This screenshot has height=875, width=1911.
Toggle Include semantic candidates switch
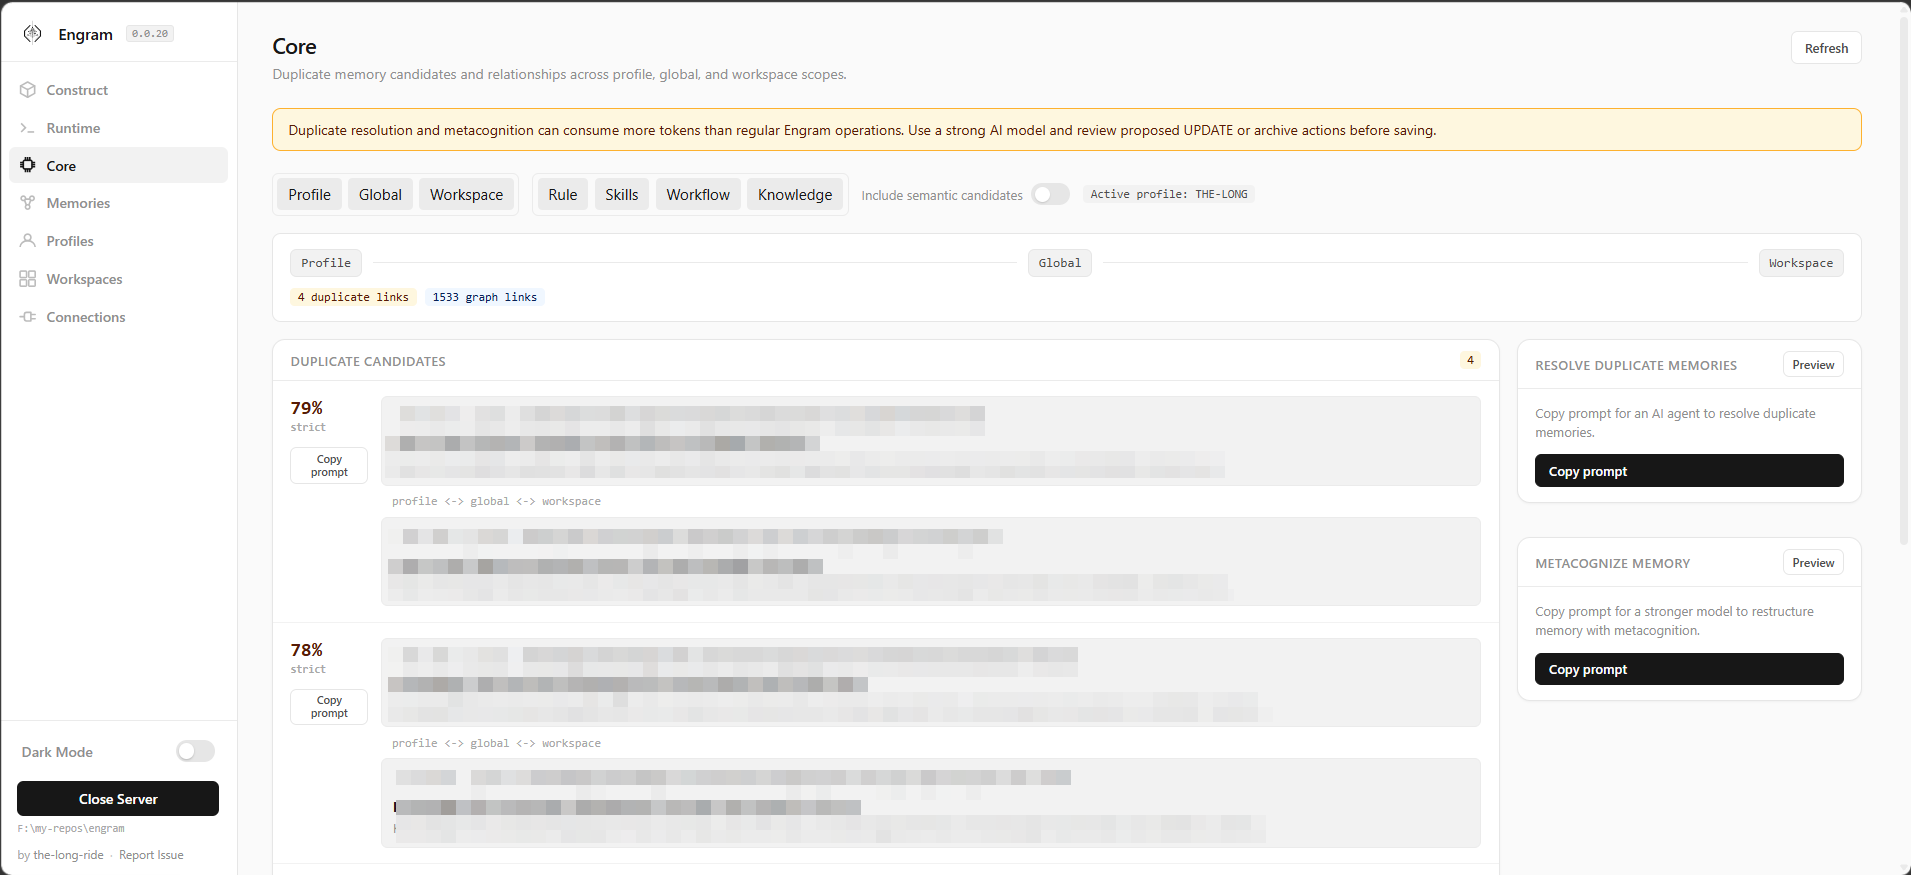pyautogui.click(x=1050, y=194)
